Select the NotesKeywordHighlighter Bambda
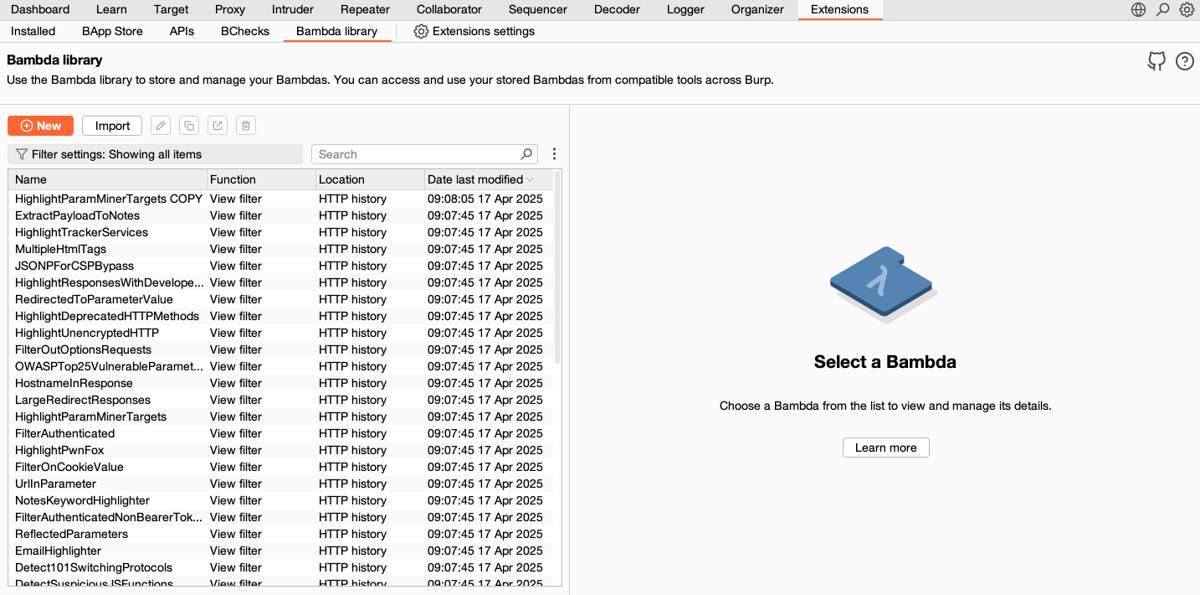 [x=280, y=501]
